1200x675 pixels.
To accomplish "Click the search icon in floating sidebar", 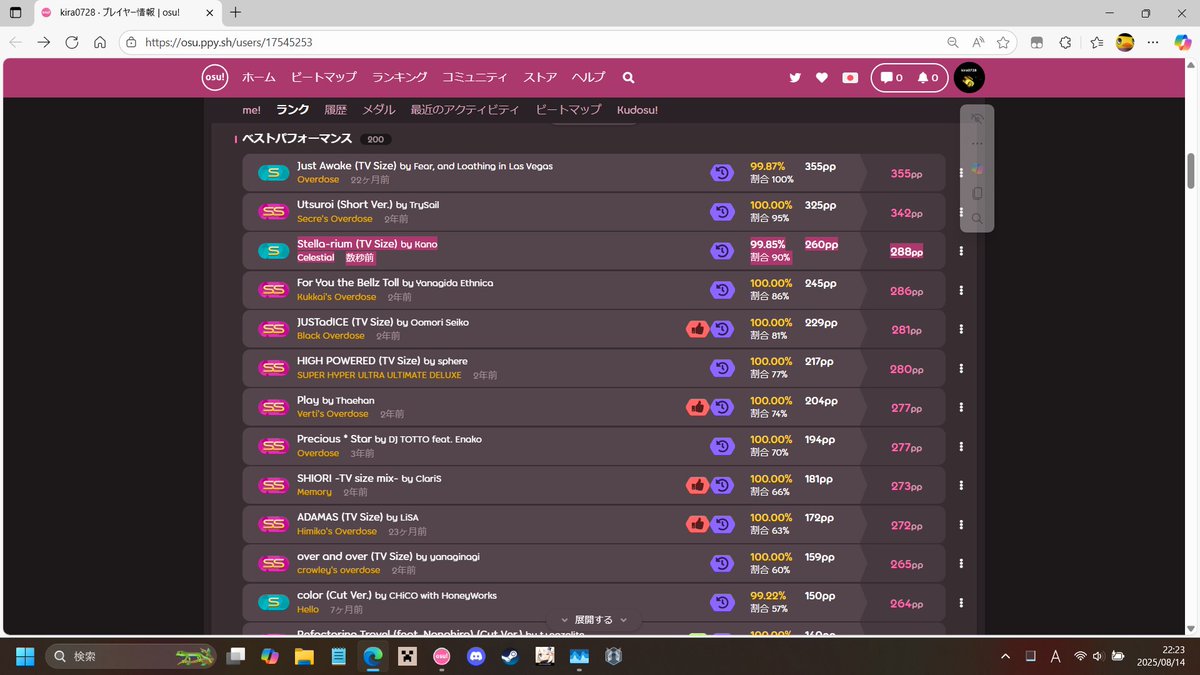I will coord(977,218).
